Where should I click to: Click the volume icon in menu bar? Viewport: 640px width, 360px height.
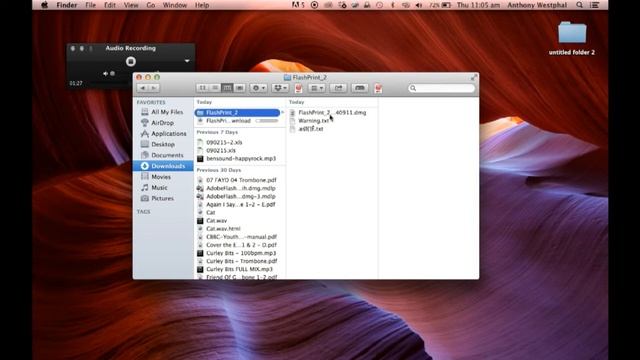click(419, 5)
